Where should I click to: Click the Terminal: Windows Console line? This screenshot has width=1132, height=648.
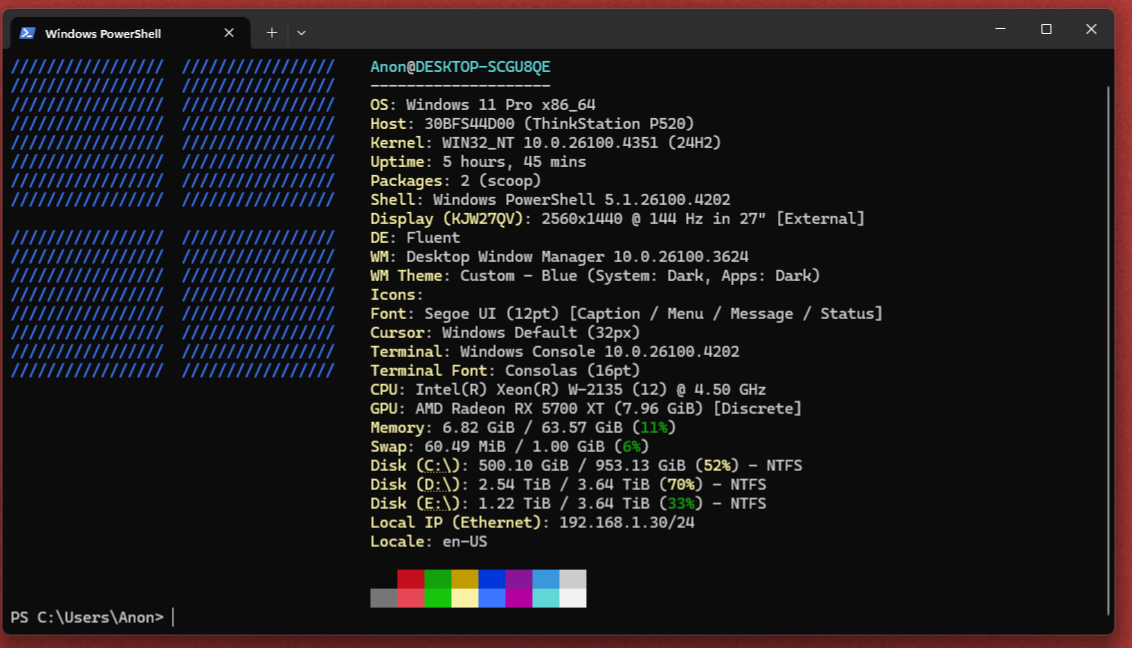tap(554, 352)
